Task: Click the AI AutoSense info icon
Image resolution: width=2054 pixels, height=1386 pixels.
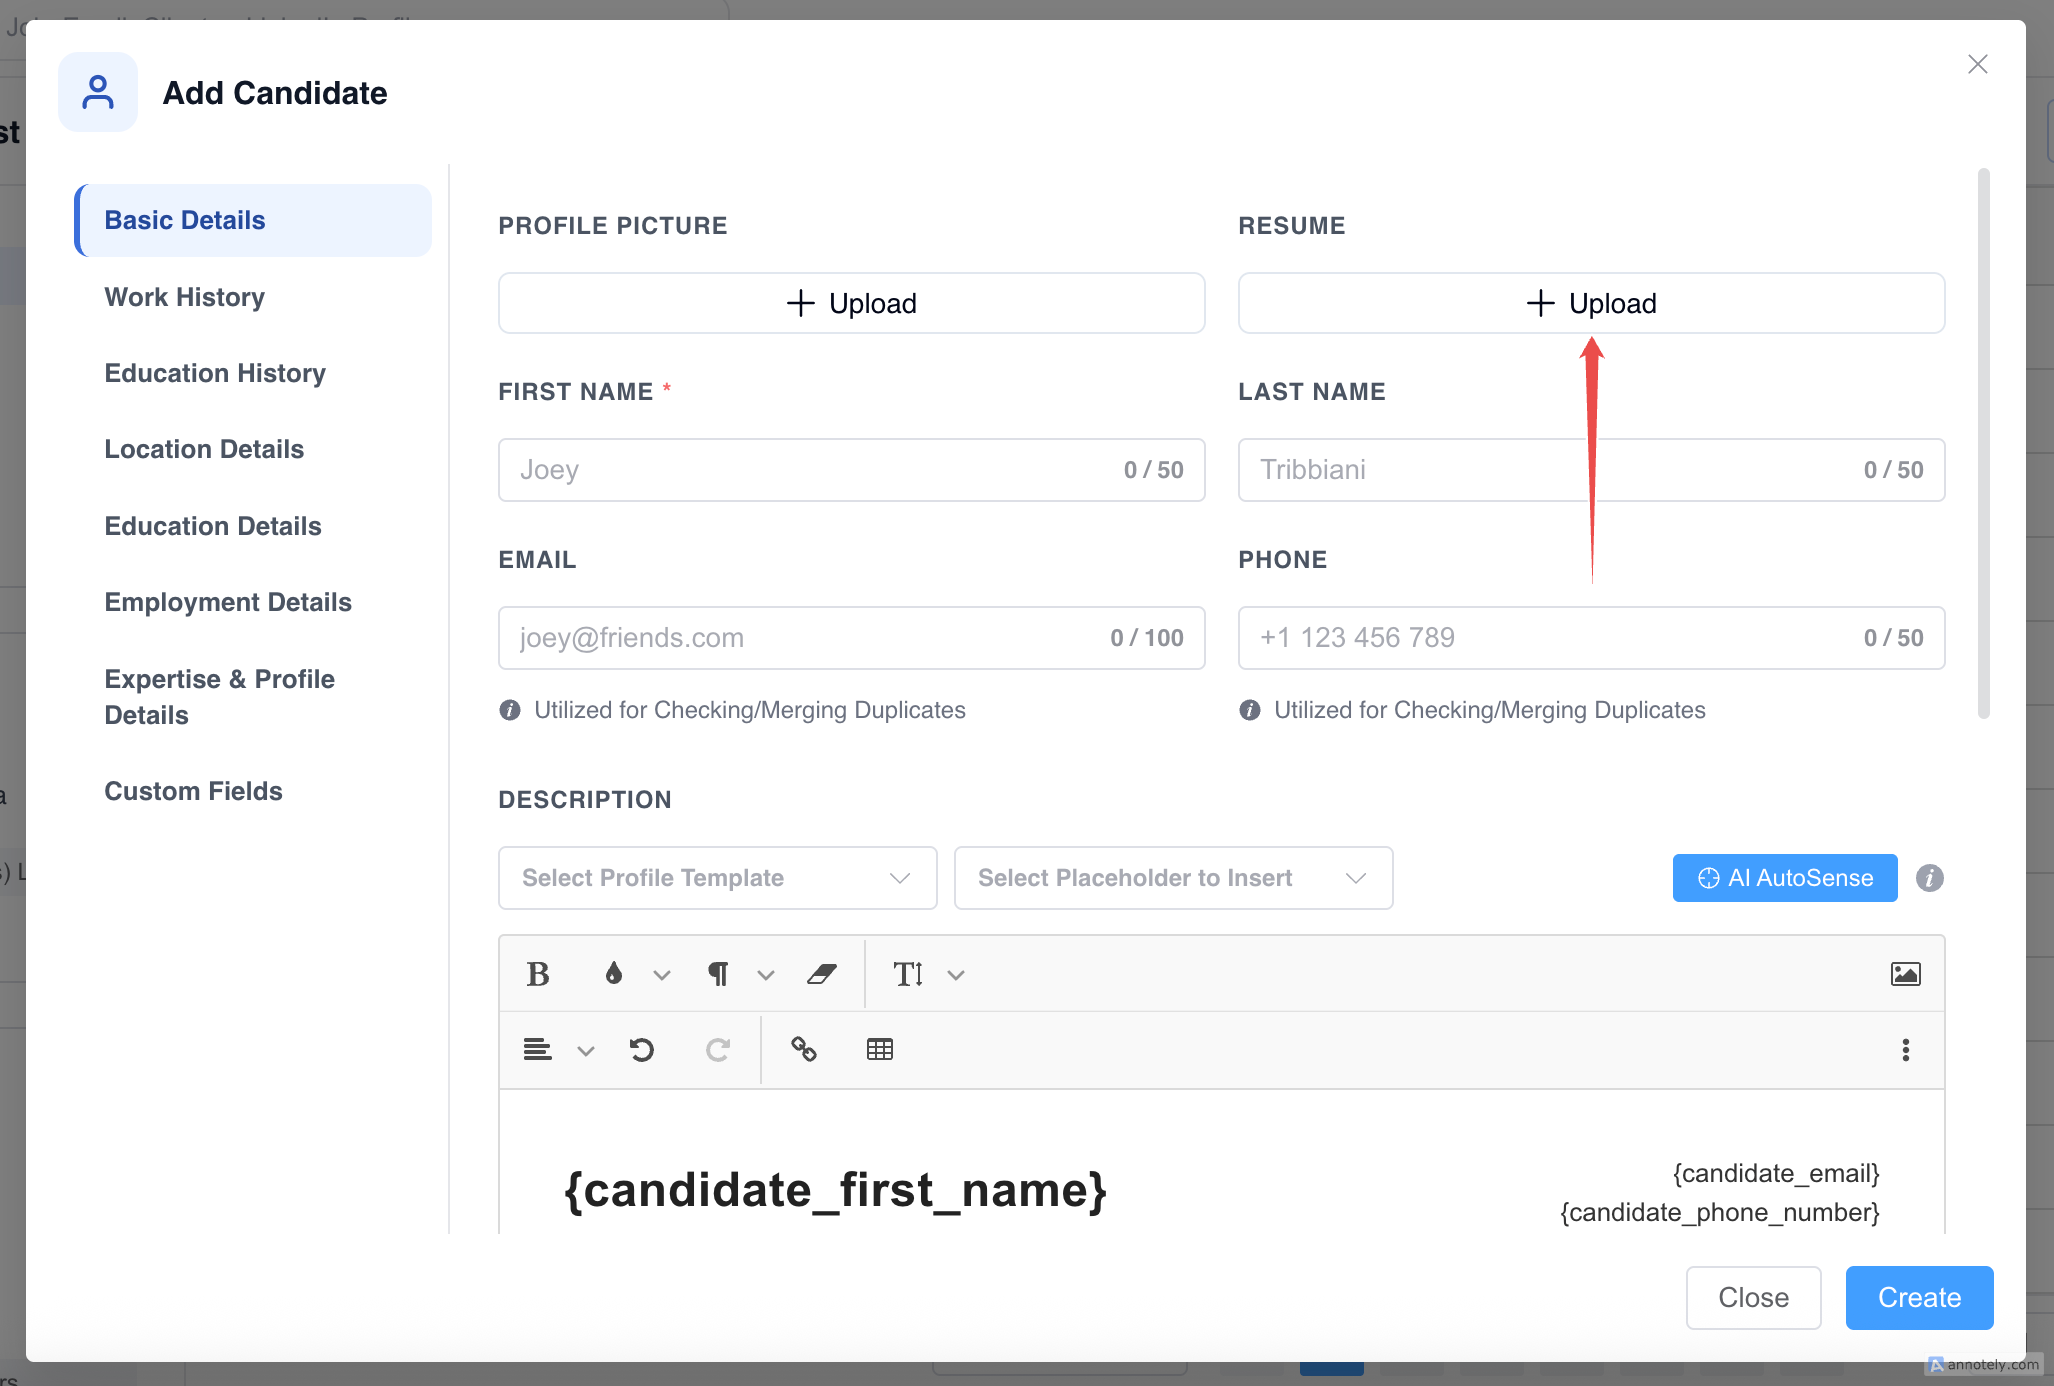Action: pos(1930,878)
